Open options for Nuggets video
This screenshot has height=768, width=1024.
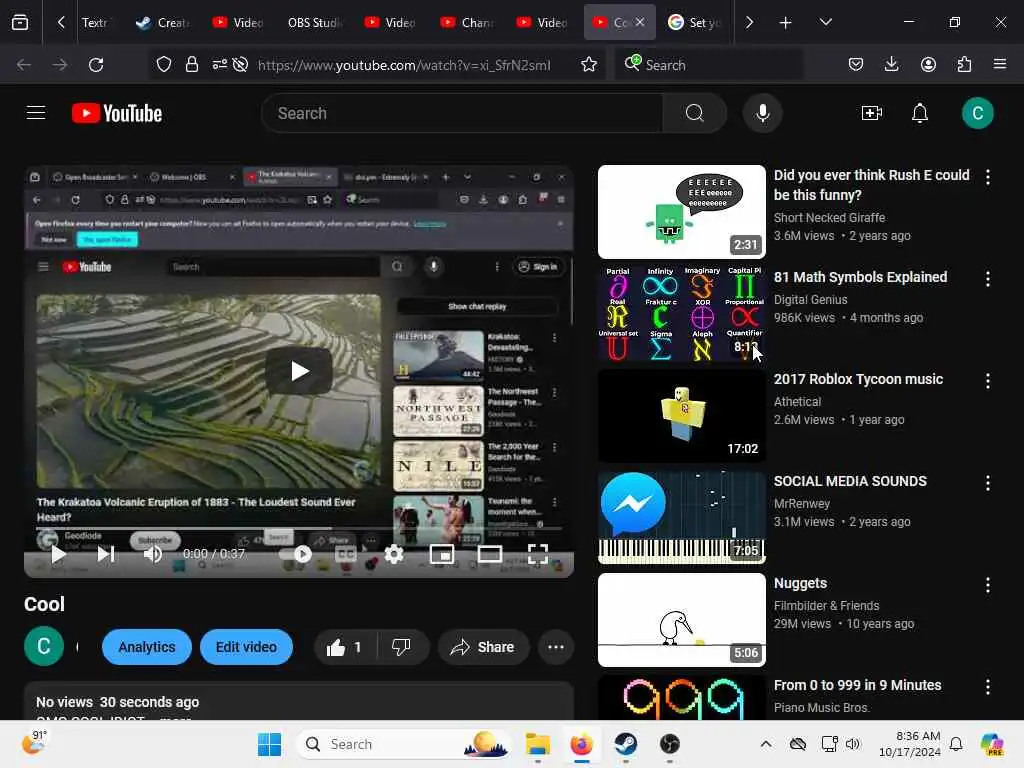[x=987, y=584]
